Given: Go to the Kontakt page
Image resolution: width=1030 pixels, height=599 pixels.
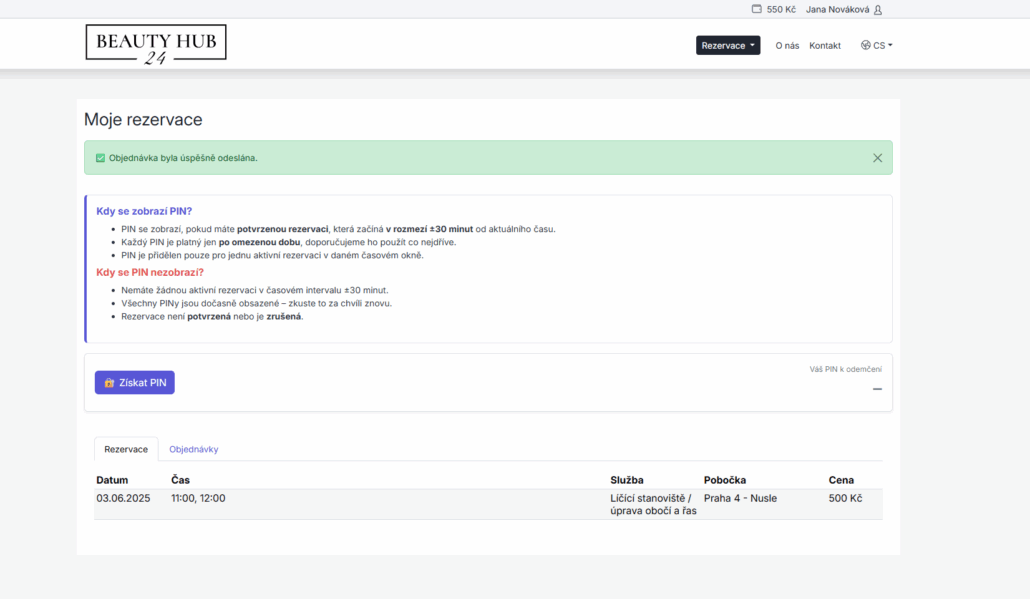Looking at the screenshot, I should click(825, 45).
